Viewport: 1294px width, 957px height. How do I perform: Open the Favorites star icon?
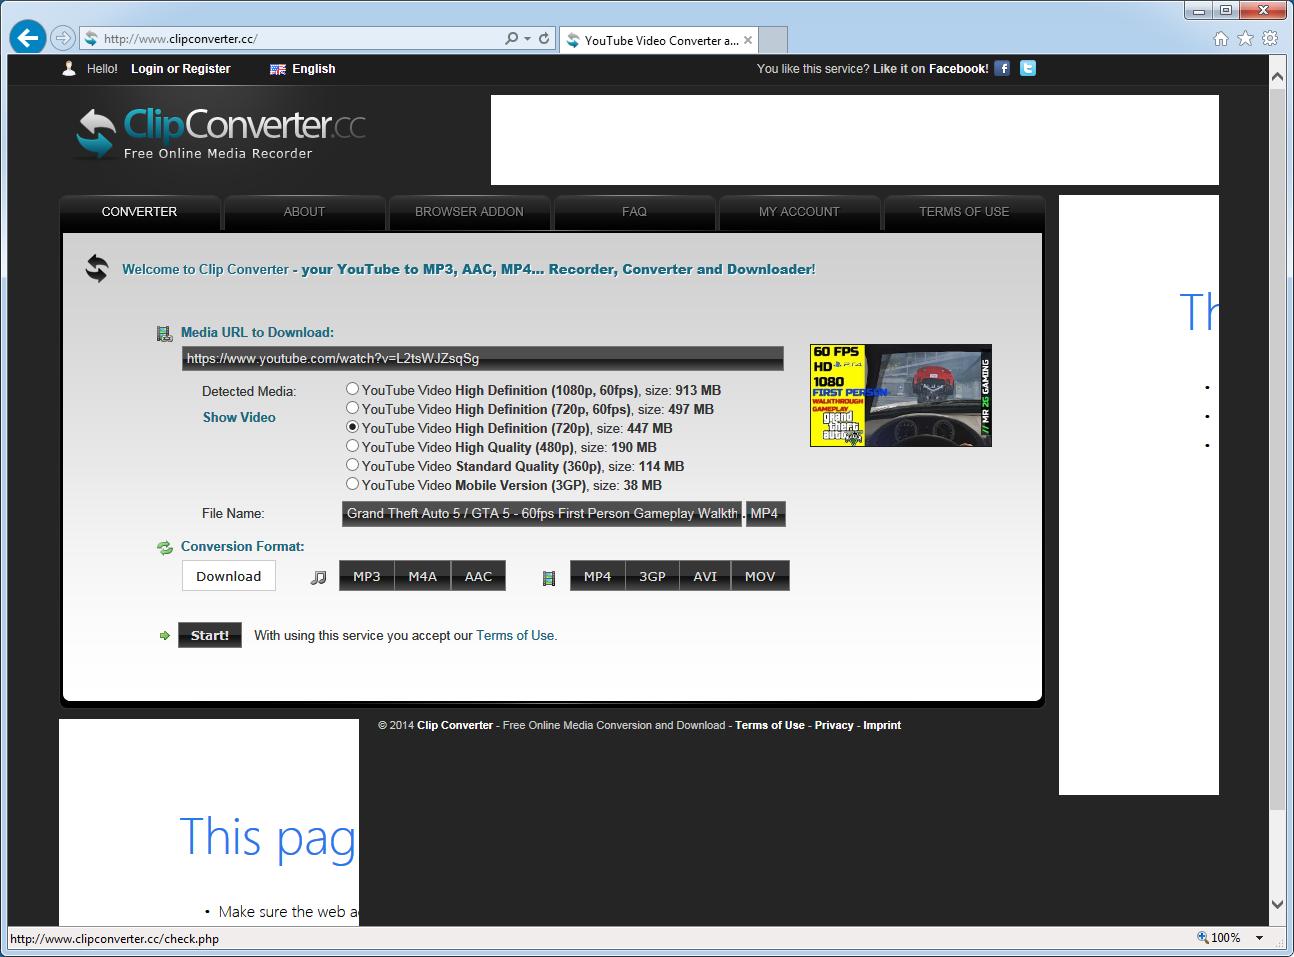click(1245, 39)
